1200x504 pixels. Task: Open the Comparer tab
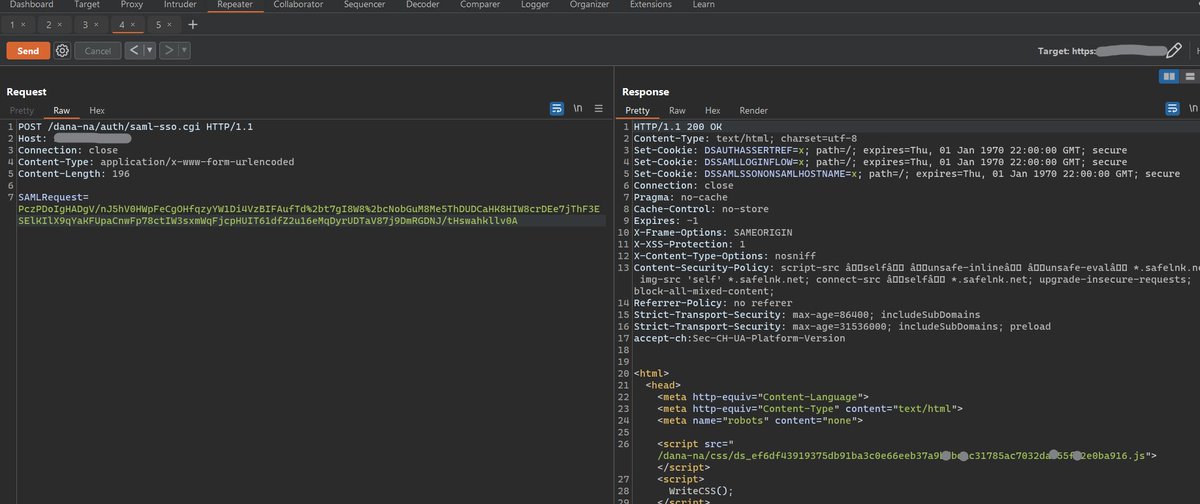[x=480, y=5]
